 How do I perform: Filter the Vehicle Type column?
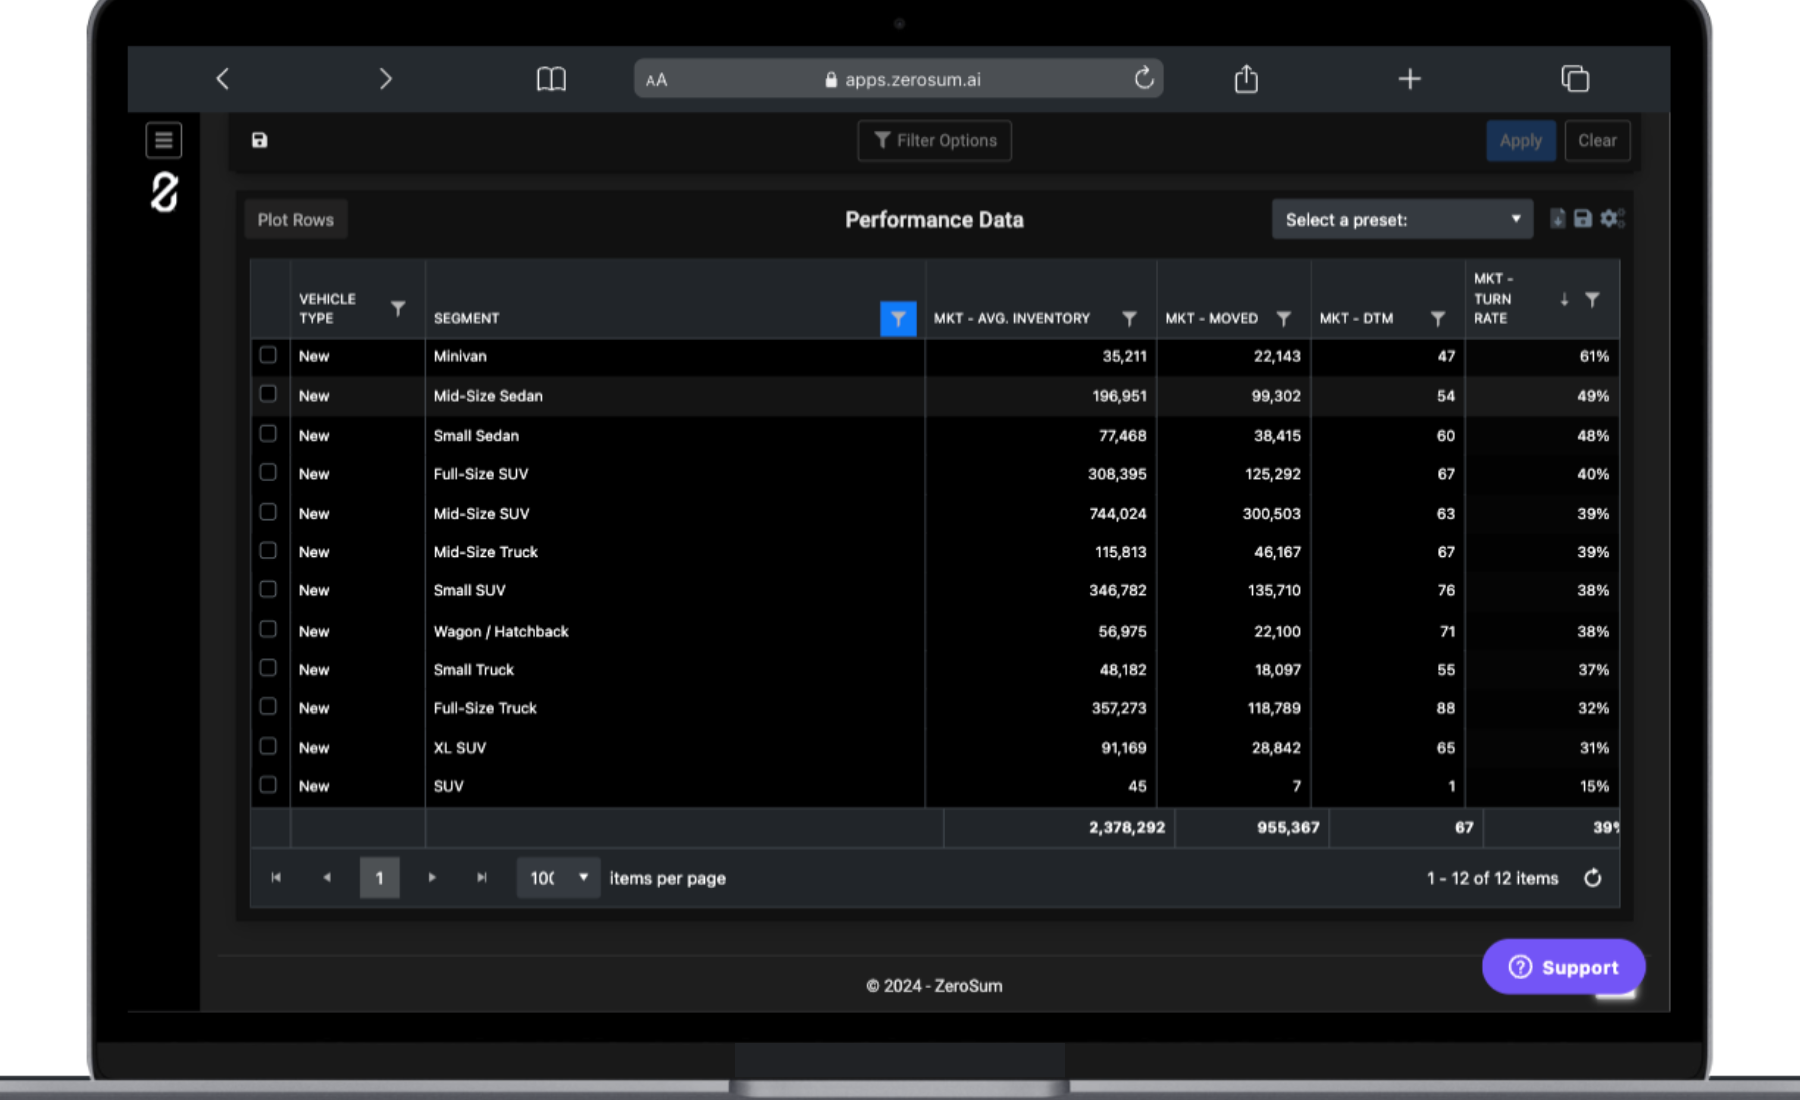[x=398, y=308]
